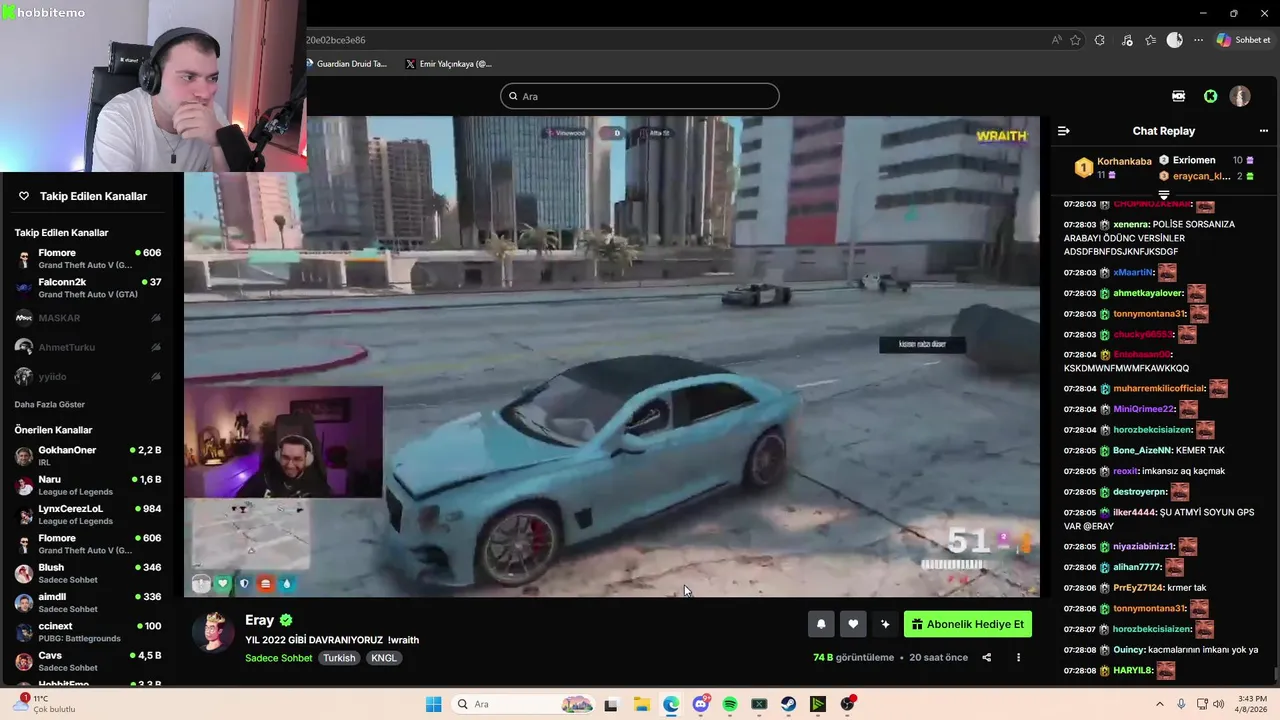The image size is (1280, 720).
Task: Open the weather widget showing 11°C
Action: click(44, 704)
